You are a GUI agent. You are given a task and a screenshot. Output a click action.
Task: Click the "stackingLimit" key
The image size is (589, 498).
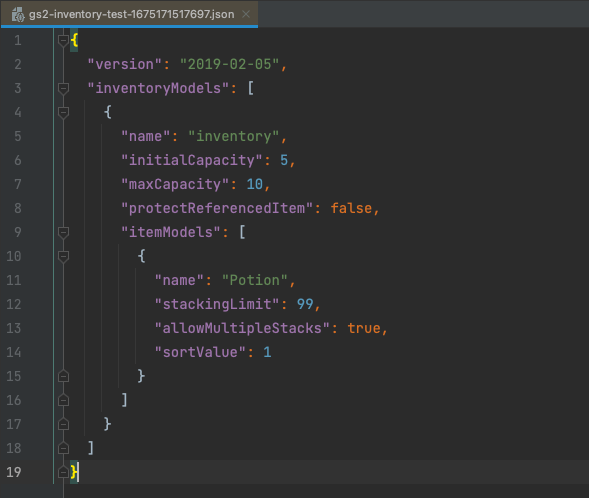point(217,304)
